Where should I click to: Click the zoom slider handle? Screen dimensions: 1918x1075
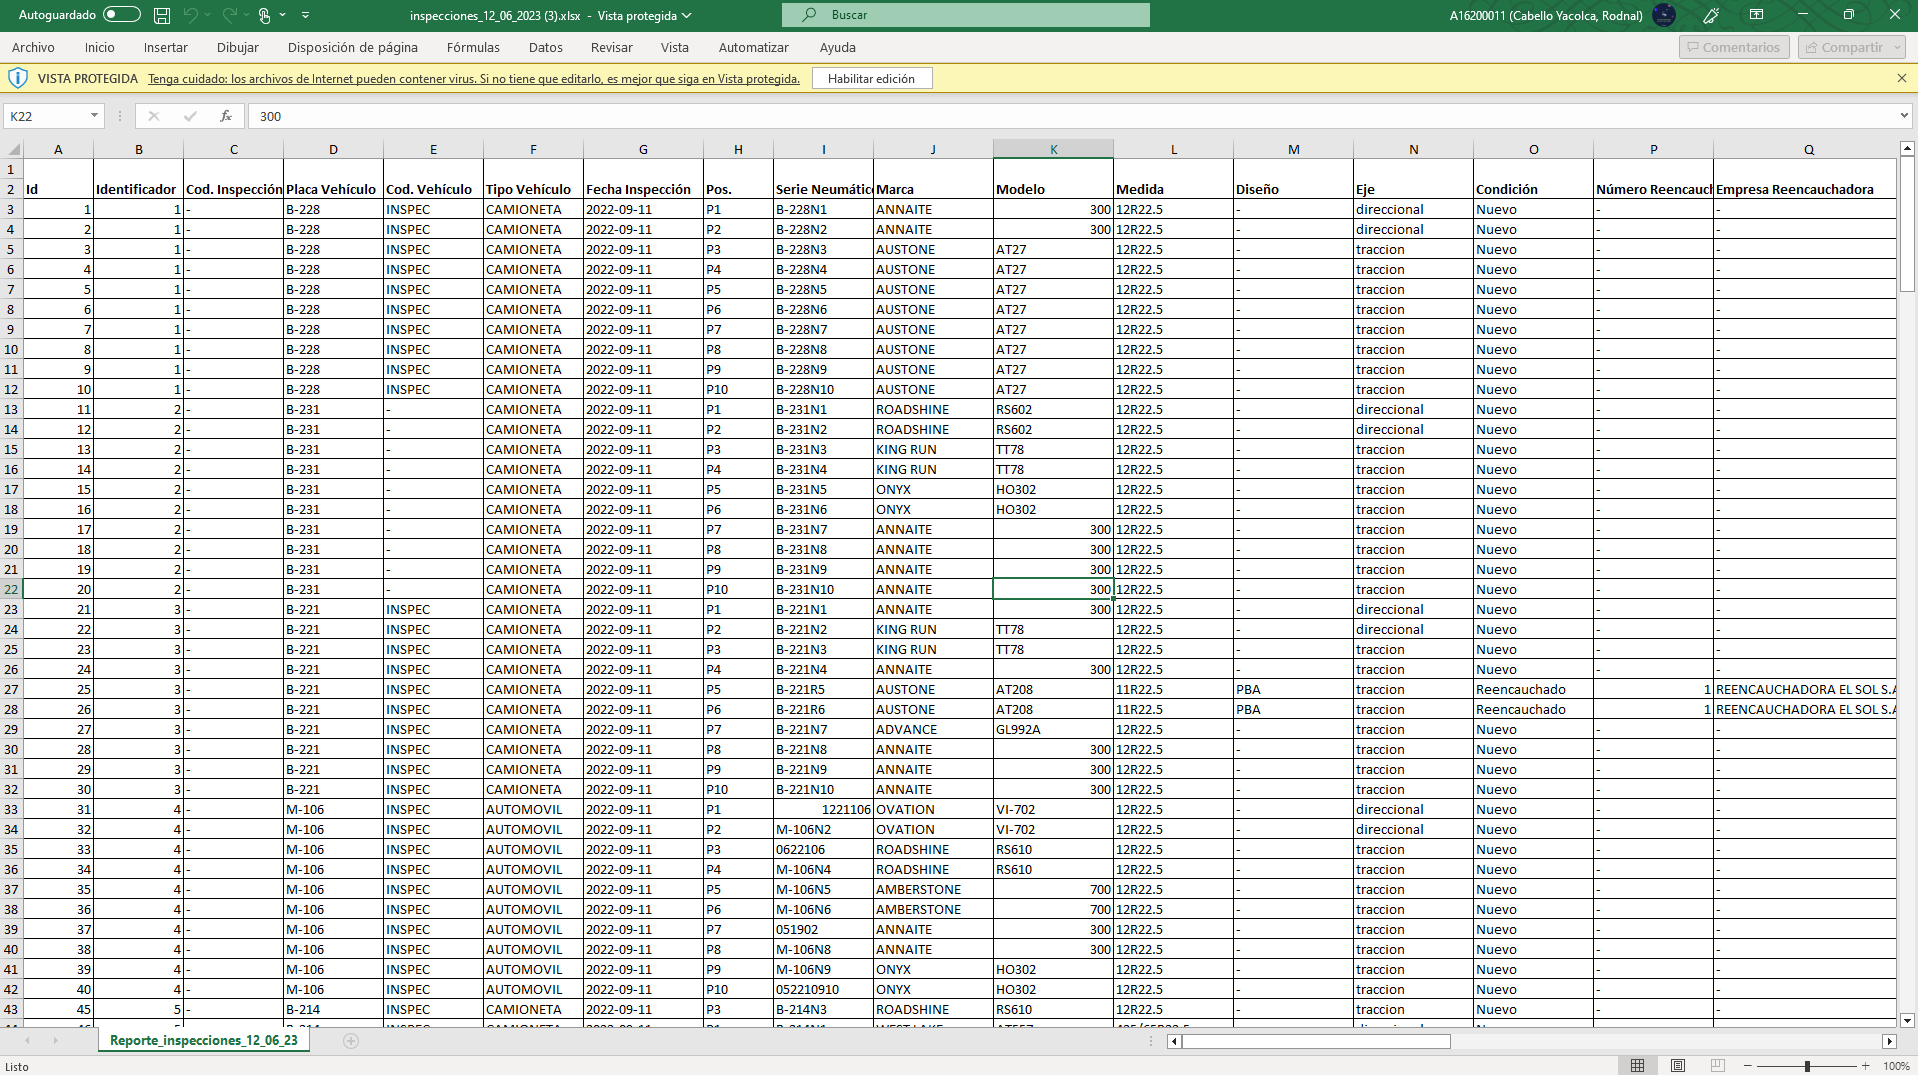pos(1807,1066)
